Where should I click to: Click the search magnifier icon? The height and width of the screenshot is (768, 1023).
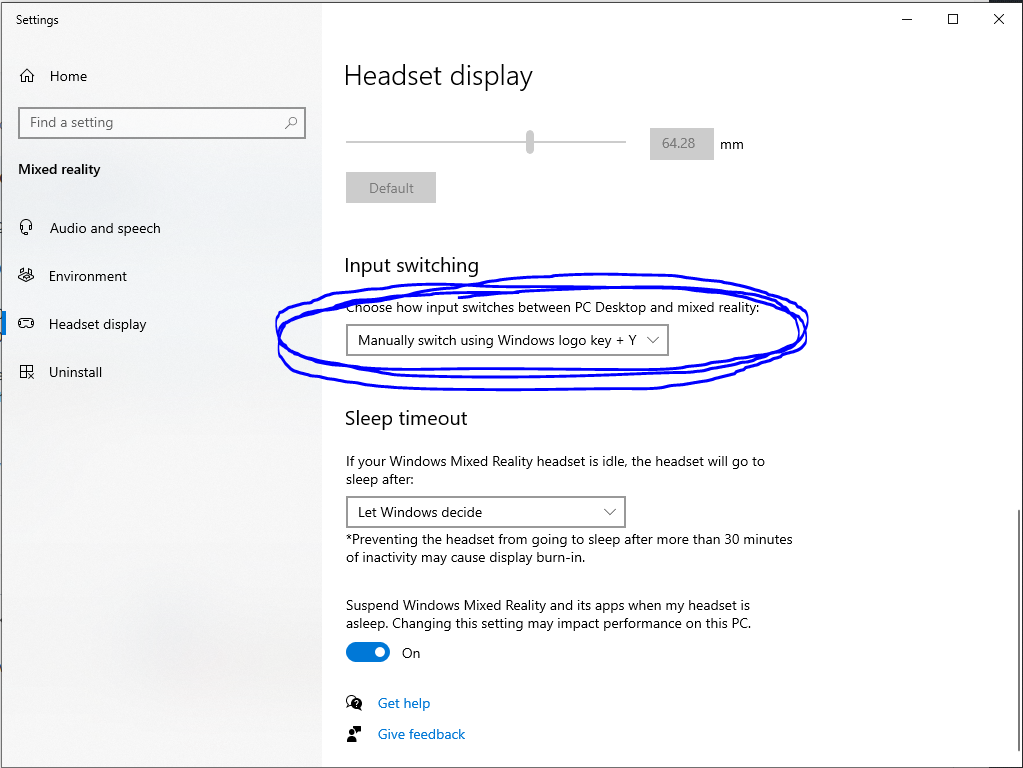(x=291, y=123)
